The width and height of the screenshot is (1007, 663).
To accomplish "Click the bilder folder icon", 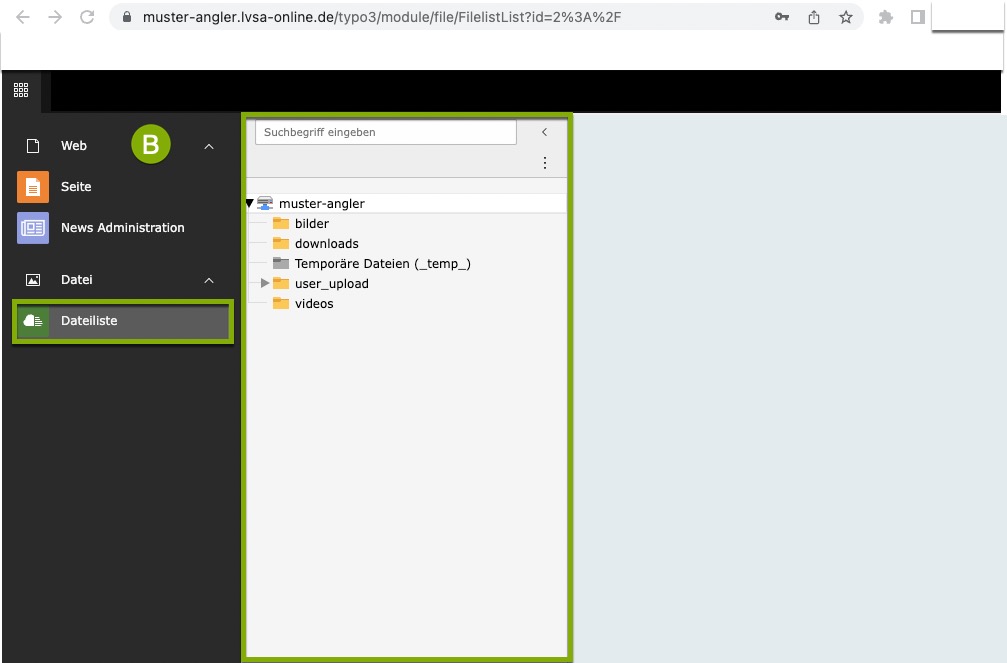I will point(281,223).
